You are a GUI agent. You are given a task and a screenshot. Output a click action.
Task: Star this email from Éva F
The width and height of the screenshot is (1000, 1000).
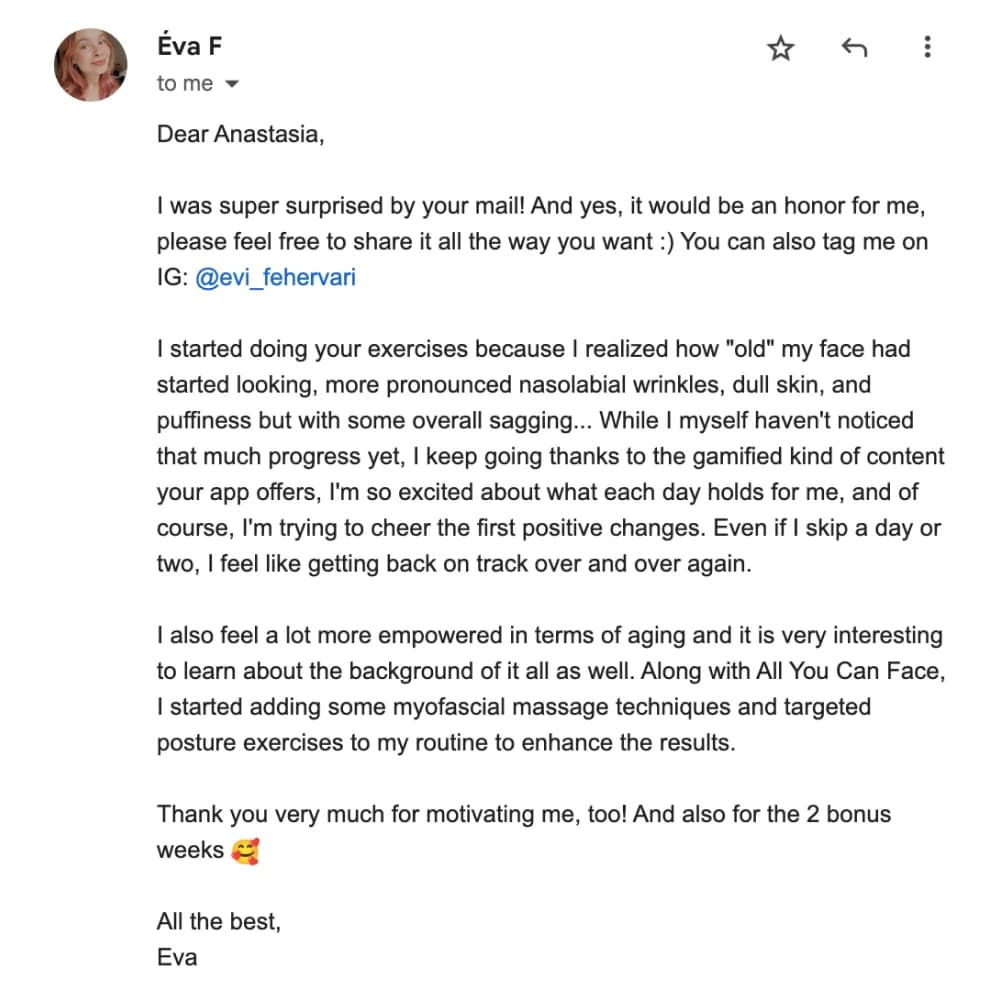[x=780, y=48]
